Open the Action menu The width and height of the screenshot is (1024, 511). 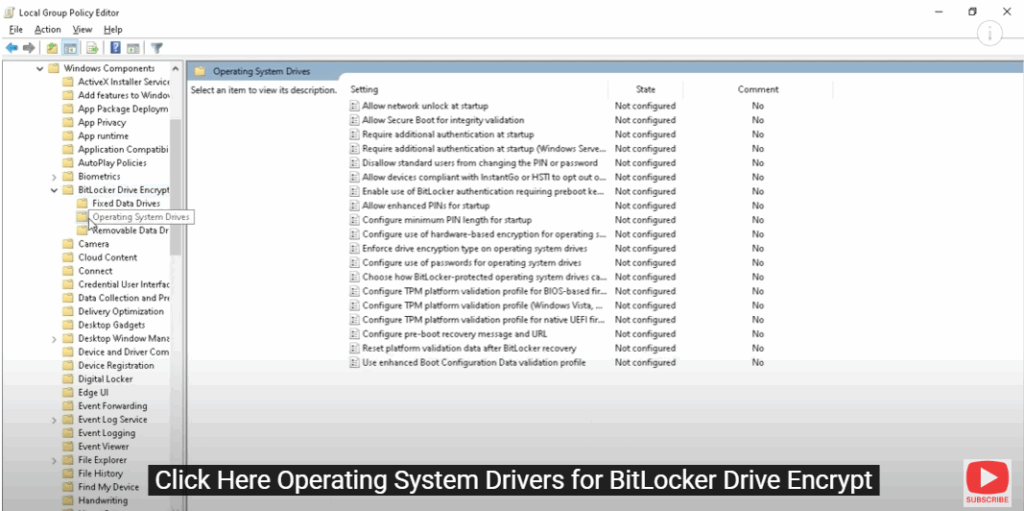point(48,29)
